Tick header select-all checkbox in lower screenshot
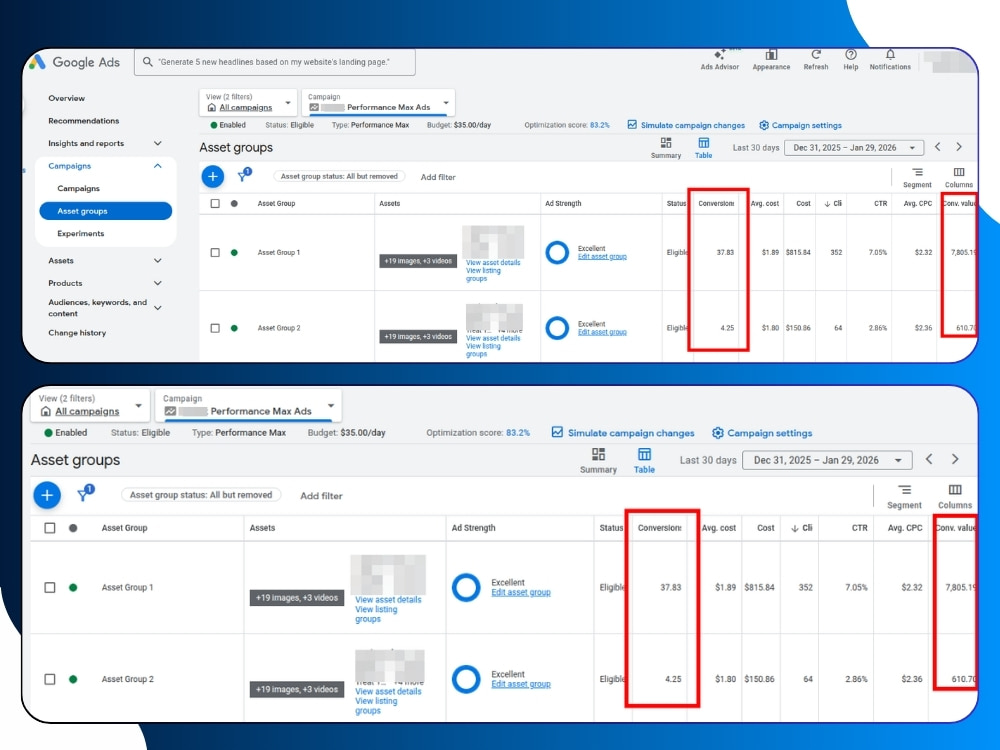The height and width of the screenshot is (750, 1000). (x=50, y=528)
